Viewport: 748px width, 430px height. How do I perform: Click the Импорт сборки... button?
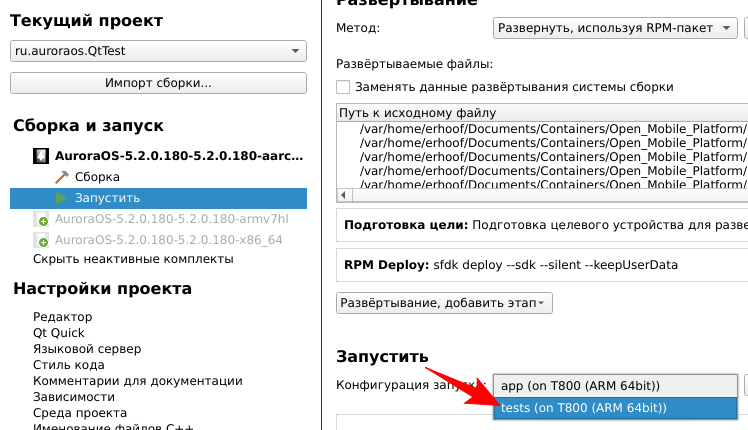158,83
